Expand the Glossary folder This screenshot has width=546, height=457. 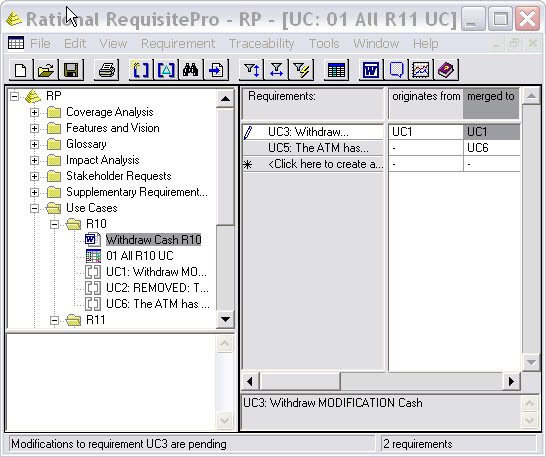tap(34, 144)
